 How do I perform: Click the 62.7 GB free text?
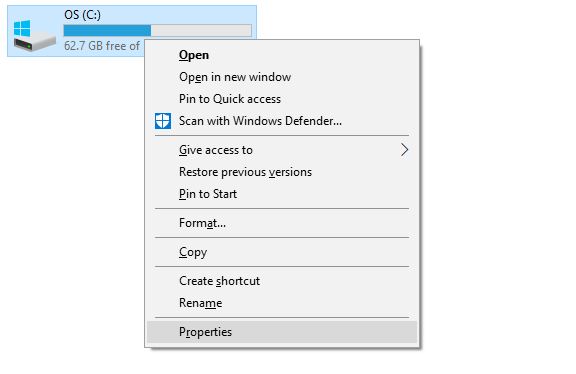(102, 46)
